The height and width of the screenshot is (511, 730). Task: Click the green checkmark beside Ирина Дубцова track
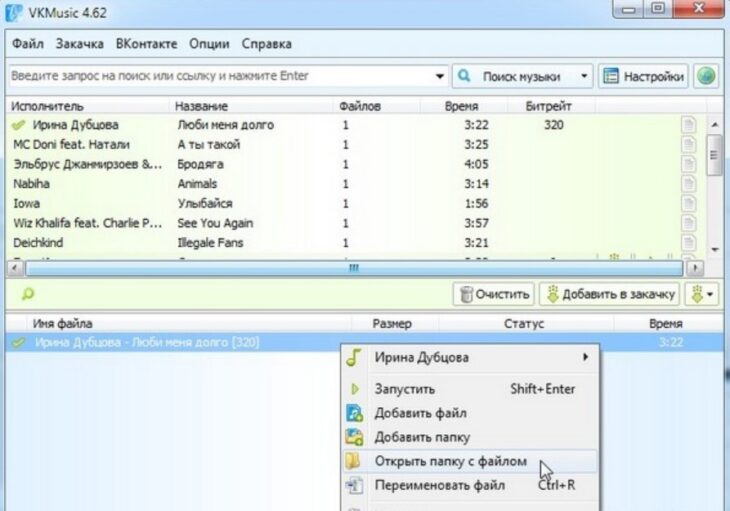pyautogui.click(x=17, y=125)
